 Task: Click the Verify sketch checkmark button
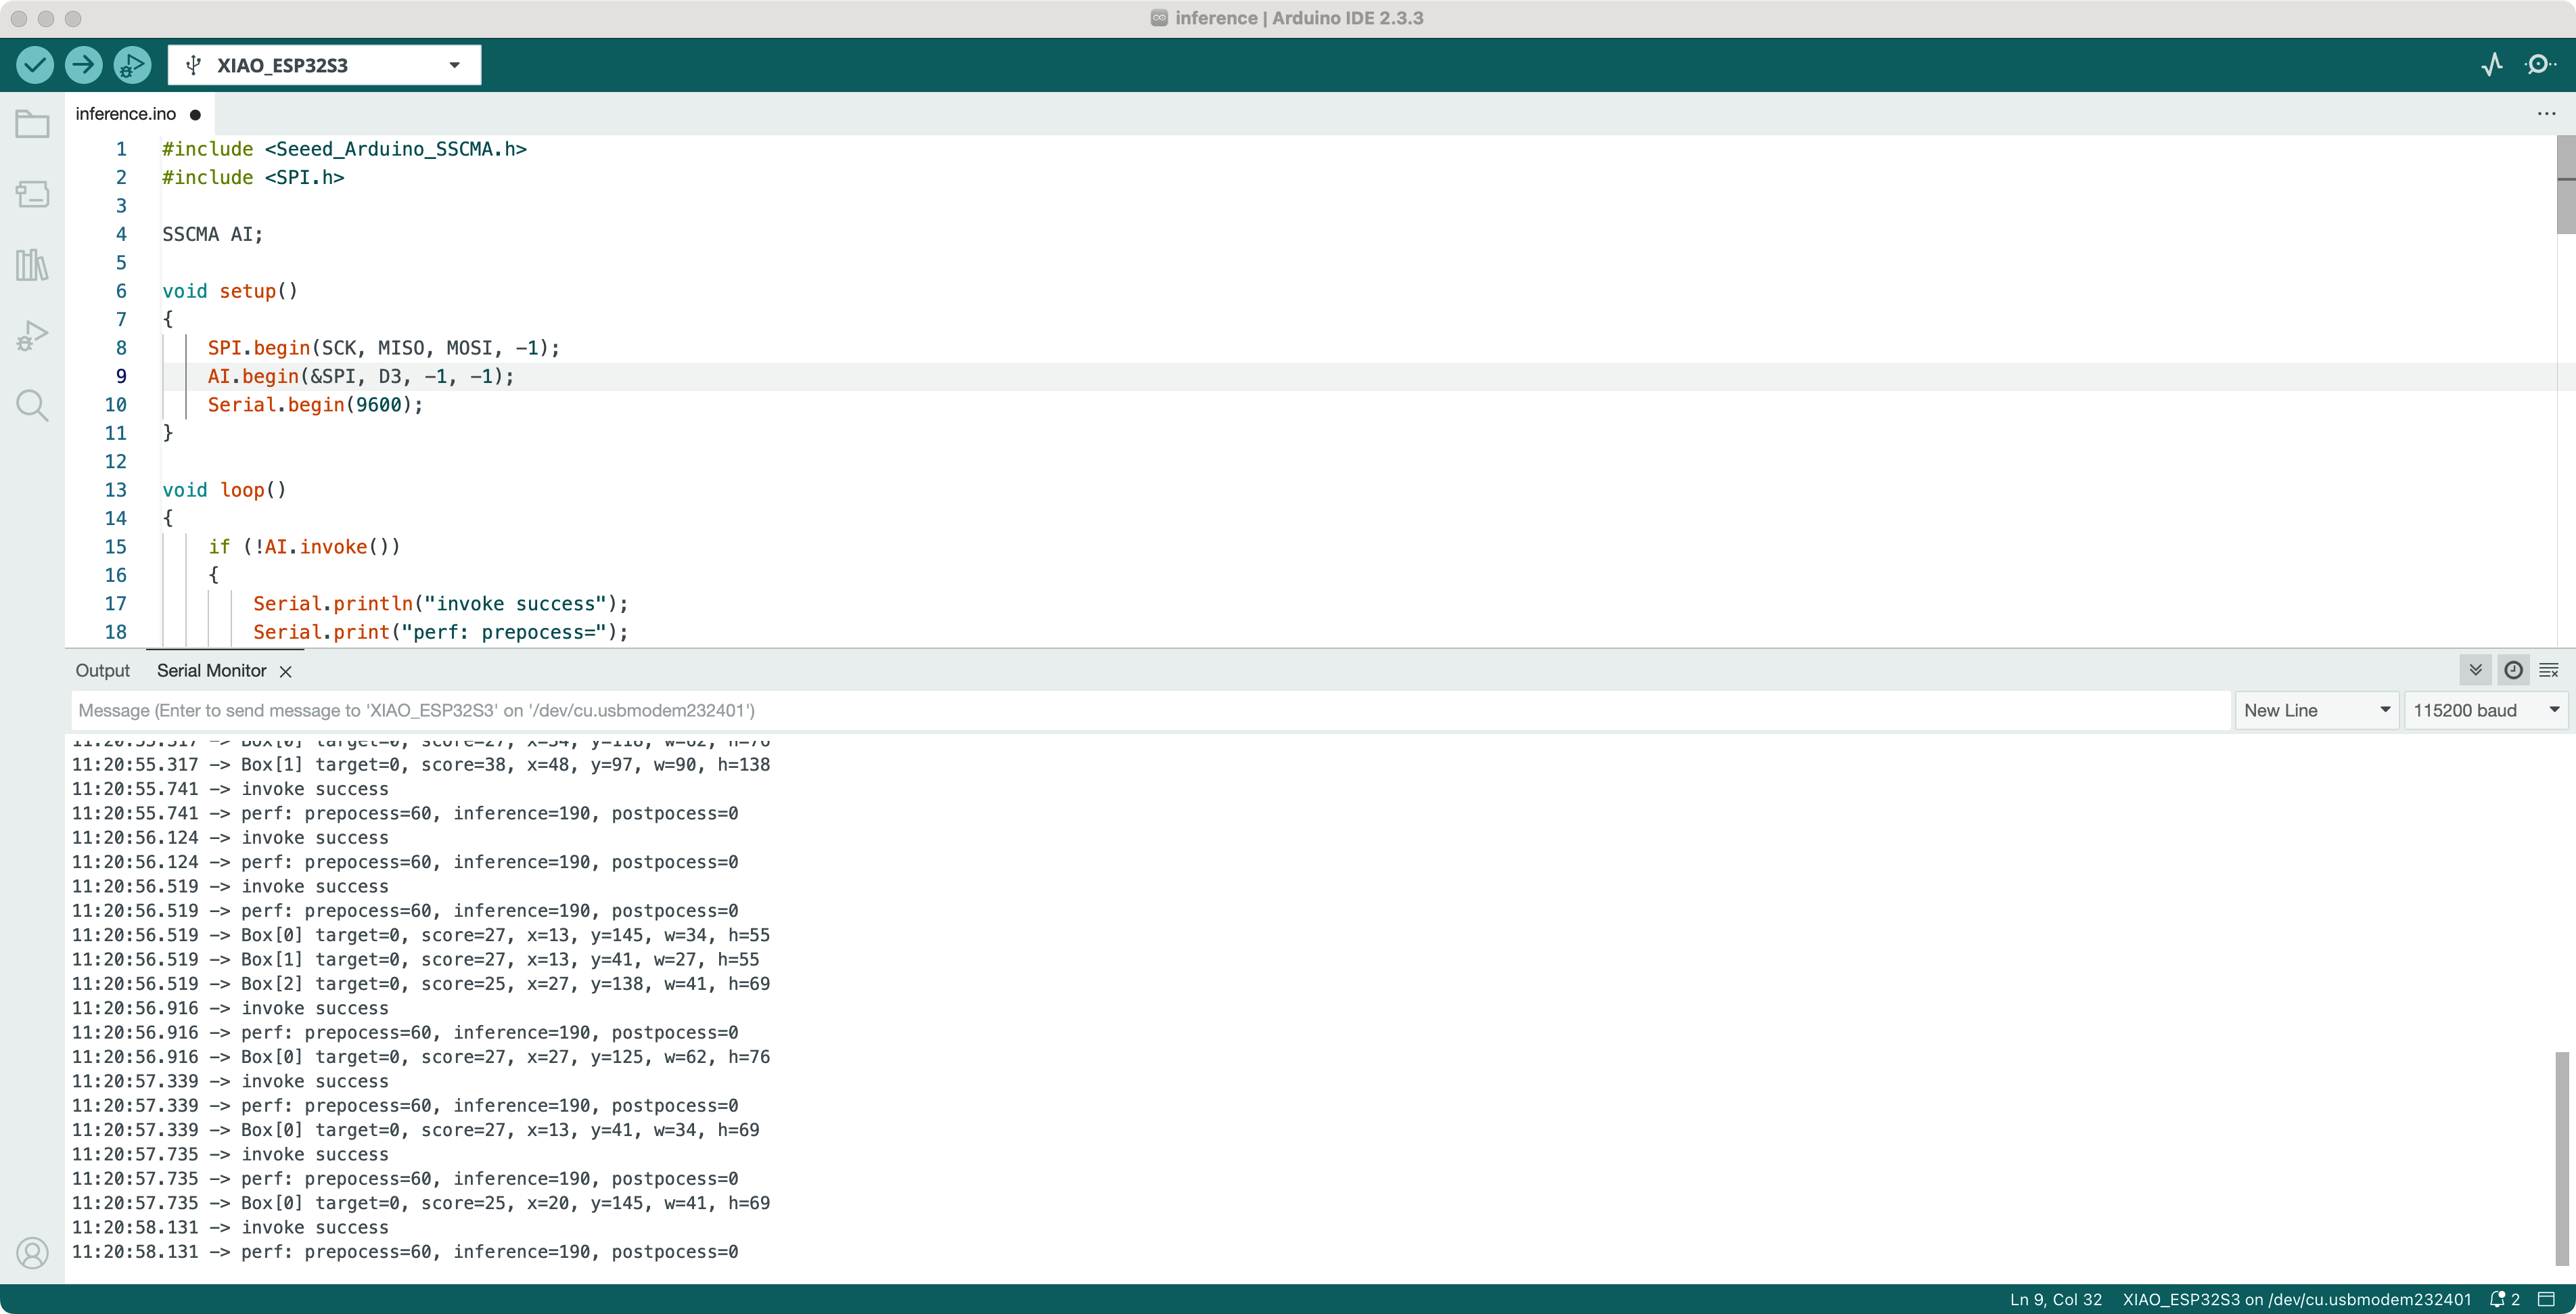point(35,65)
